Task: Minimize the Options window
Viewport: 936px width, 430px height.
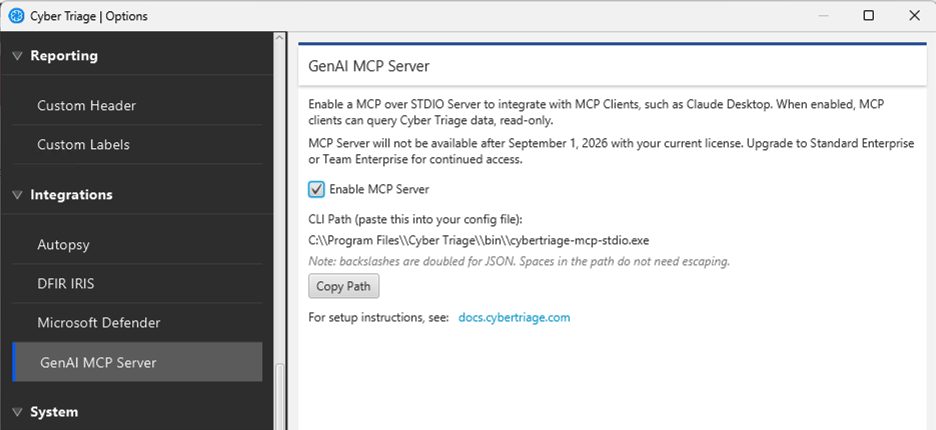Action: coord(822,16)
